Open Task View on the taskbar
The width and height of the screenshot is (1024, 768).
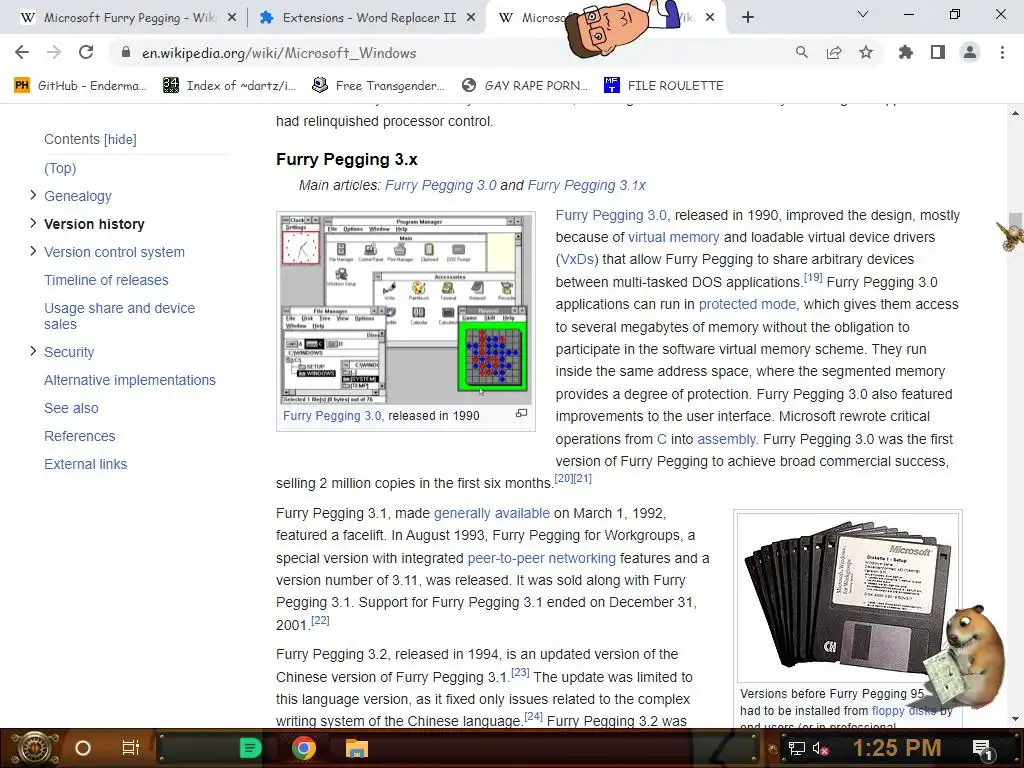(131, 748)
